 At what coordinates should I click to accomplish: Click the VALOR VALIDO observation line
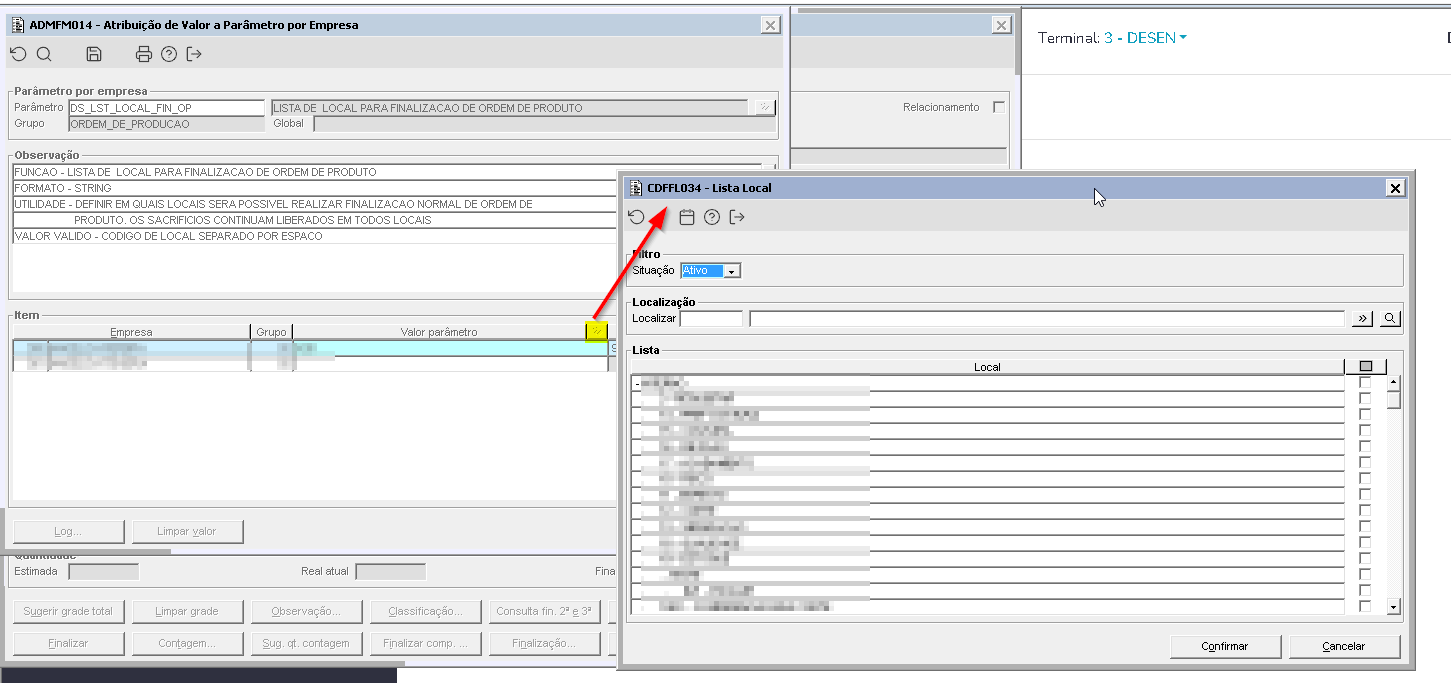[314, 236]
